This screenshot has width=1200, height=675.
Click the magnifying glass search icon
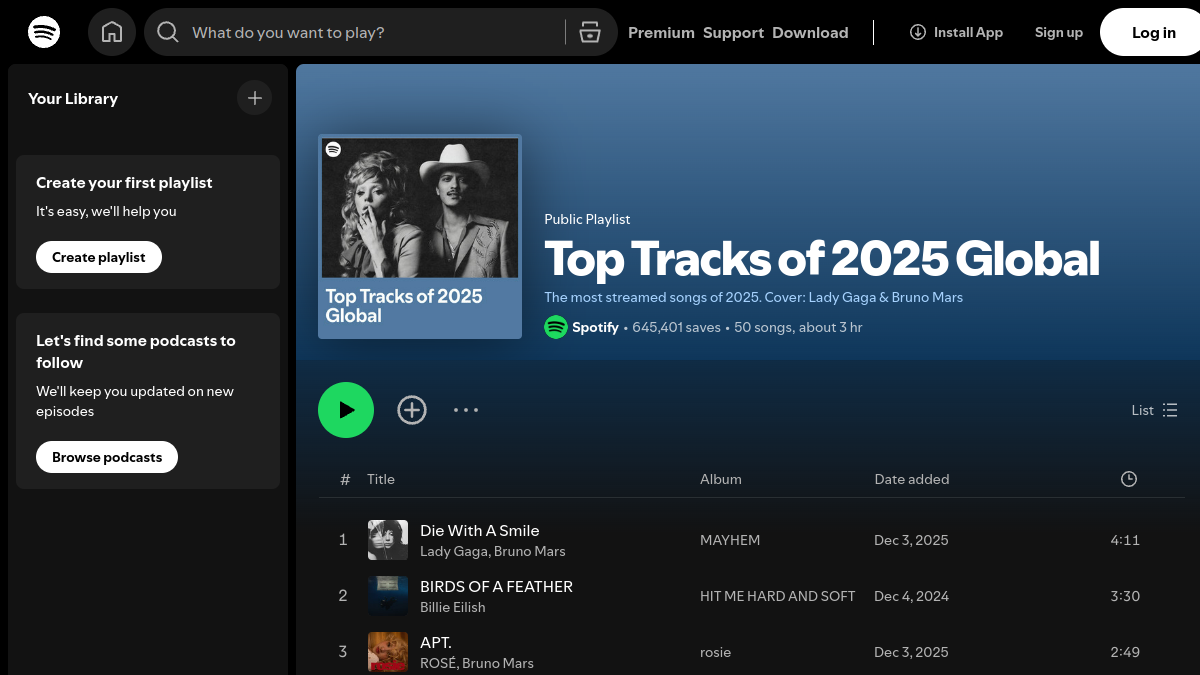(x=168, y=32)
